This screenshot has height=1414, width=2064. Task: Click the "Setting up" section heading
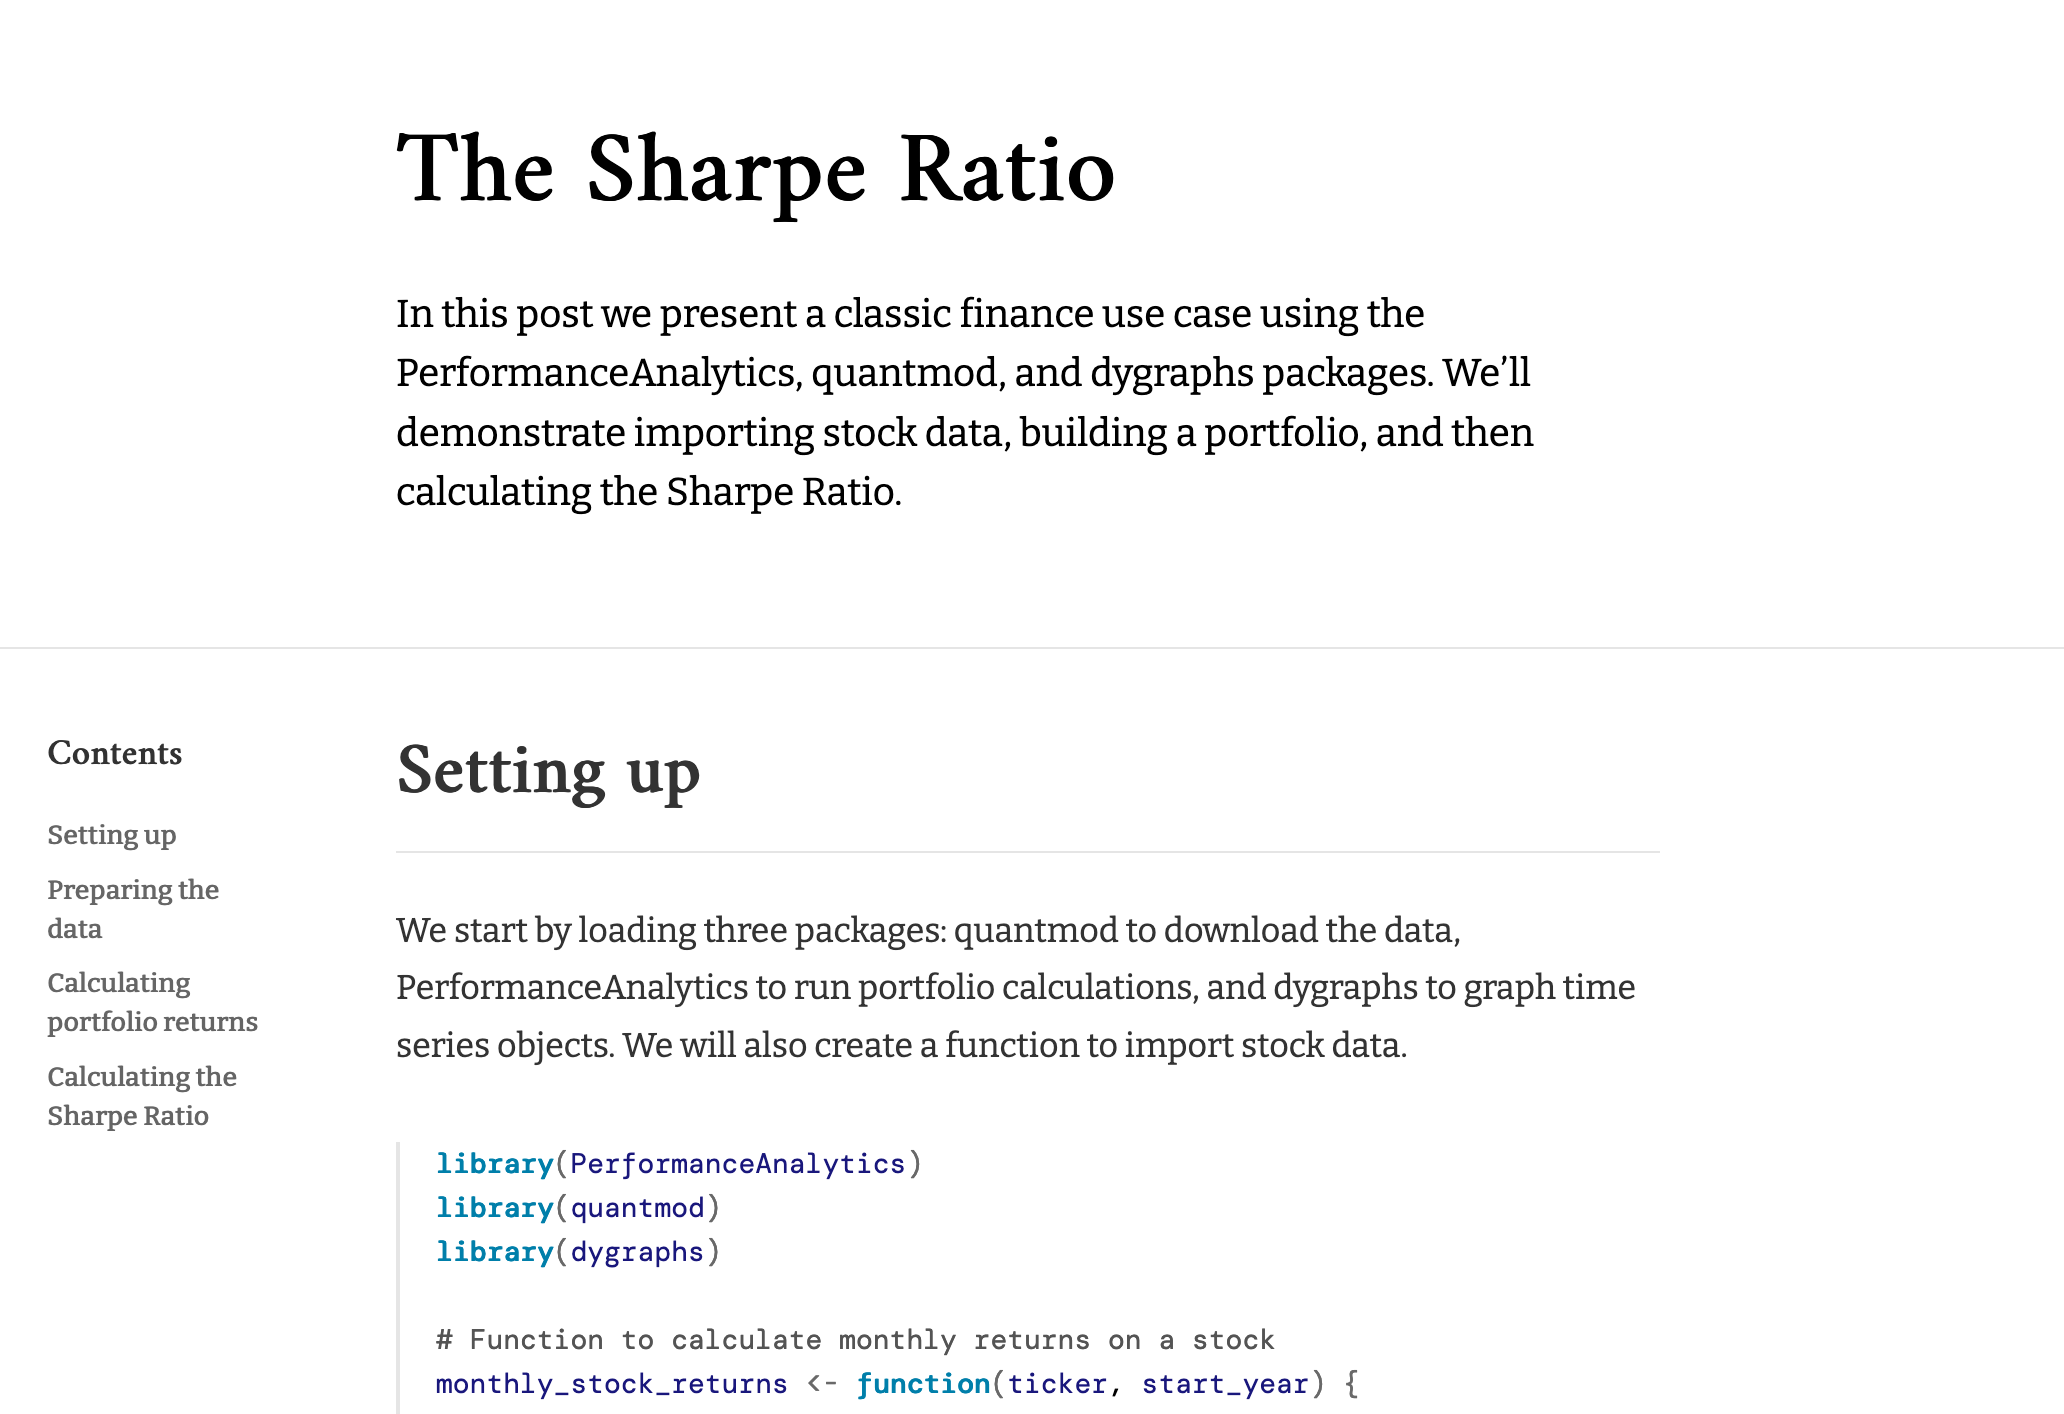[x=548, y=772]
